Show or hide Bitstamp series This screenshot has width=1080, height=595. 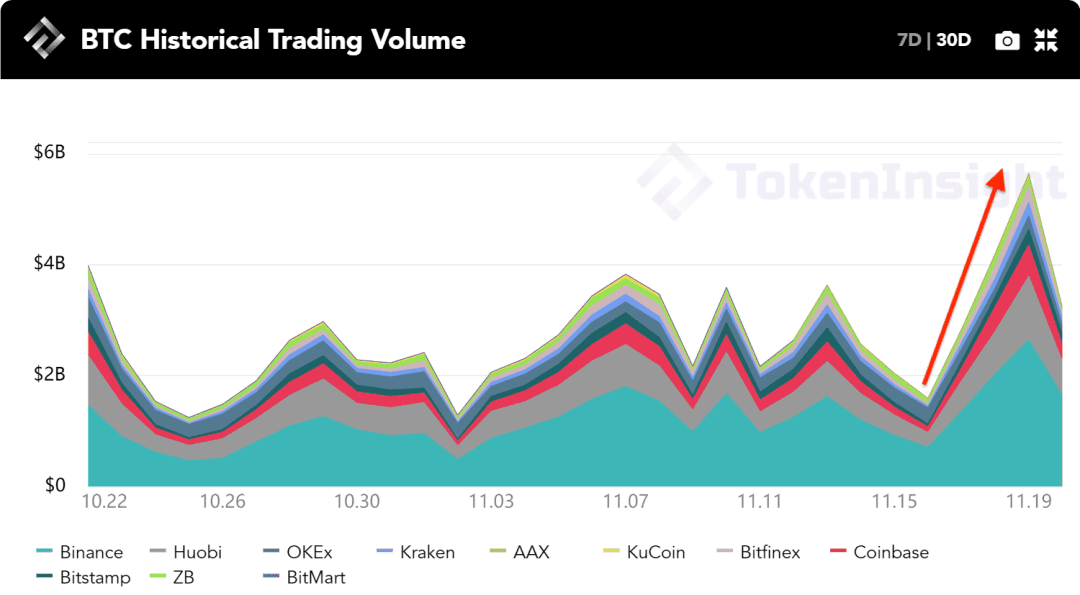coord(83,577)
